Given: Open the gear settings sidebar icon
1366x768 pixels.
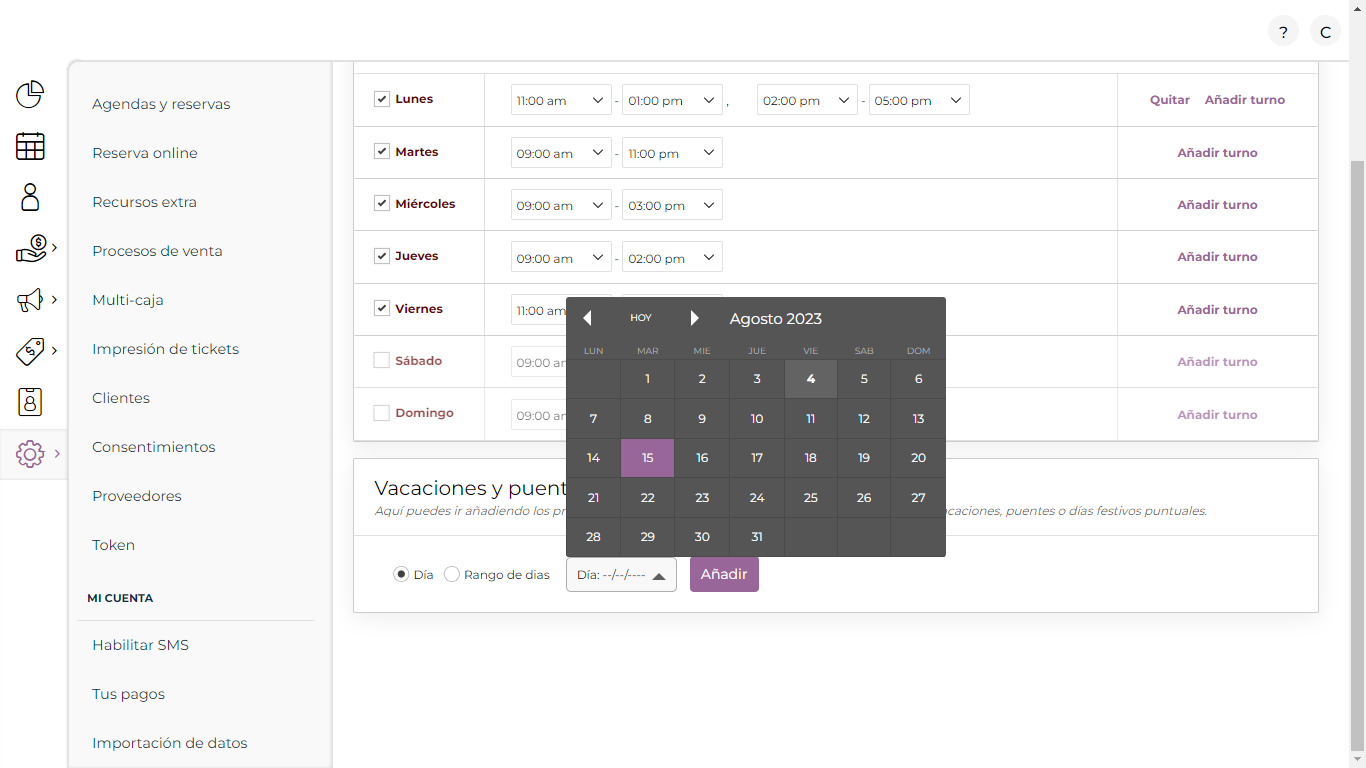Looking at the screenshot, I should (x=30, y=454).
